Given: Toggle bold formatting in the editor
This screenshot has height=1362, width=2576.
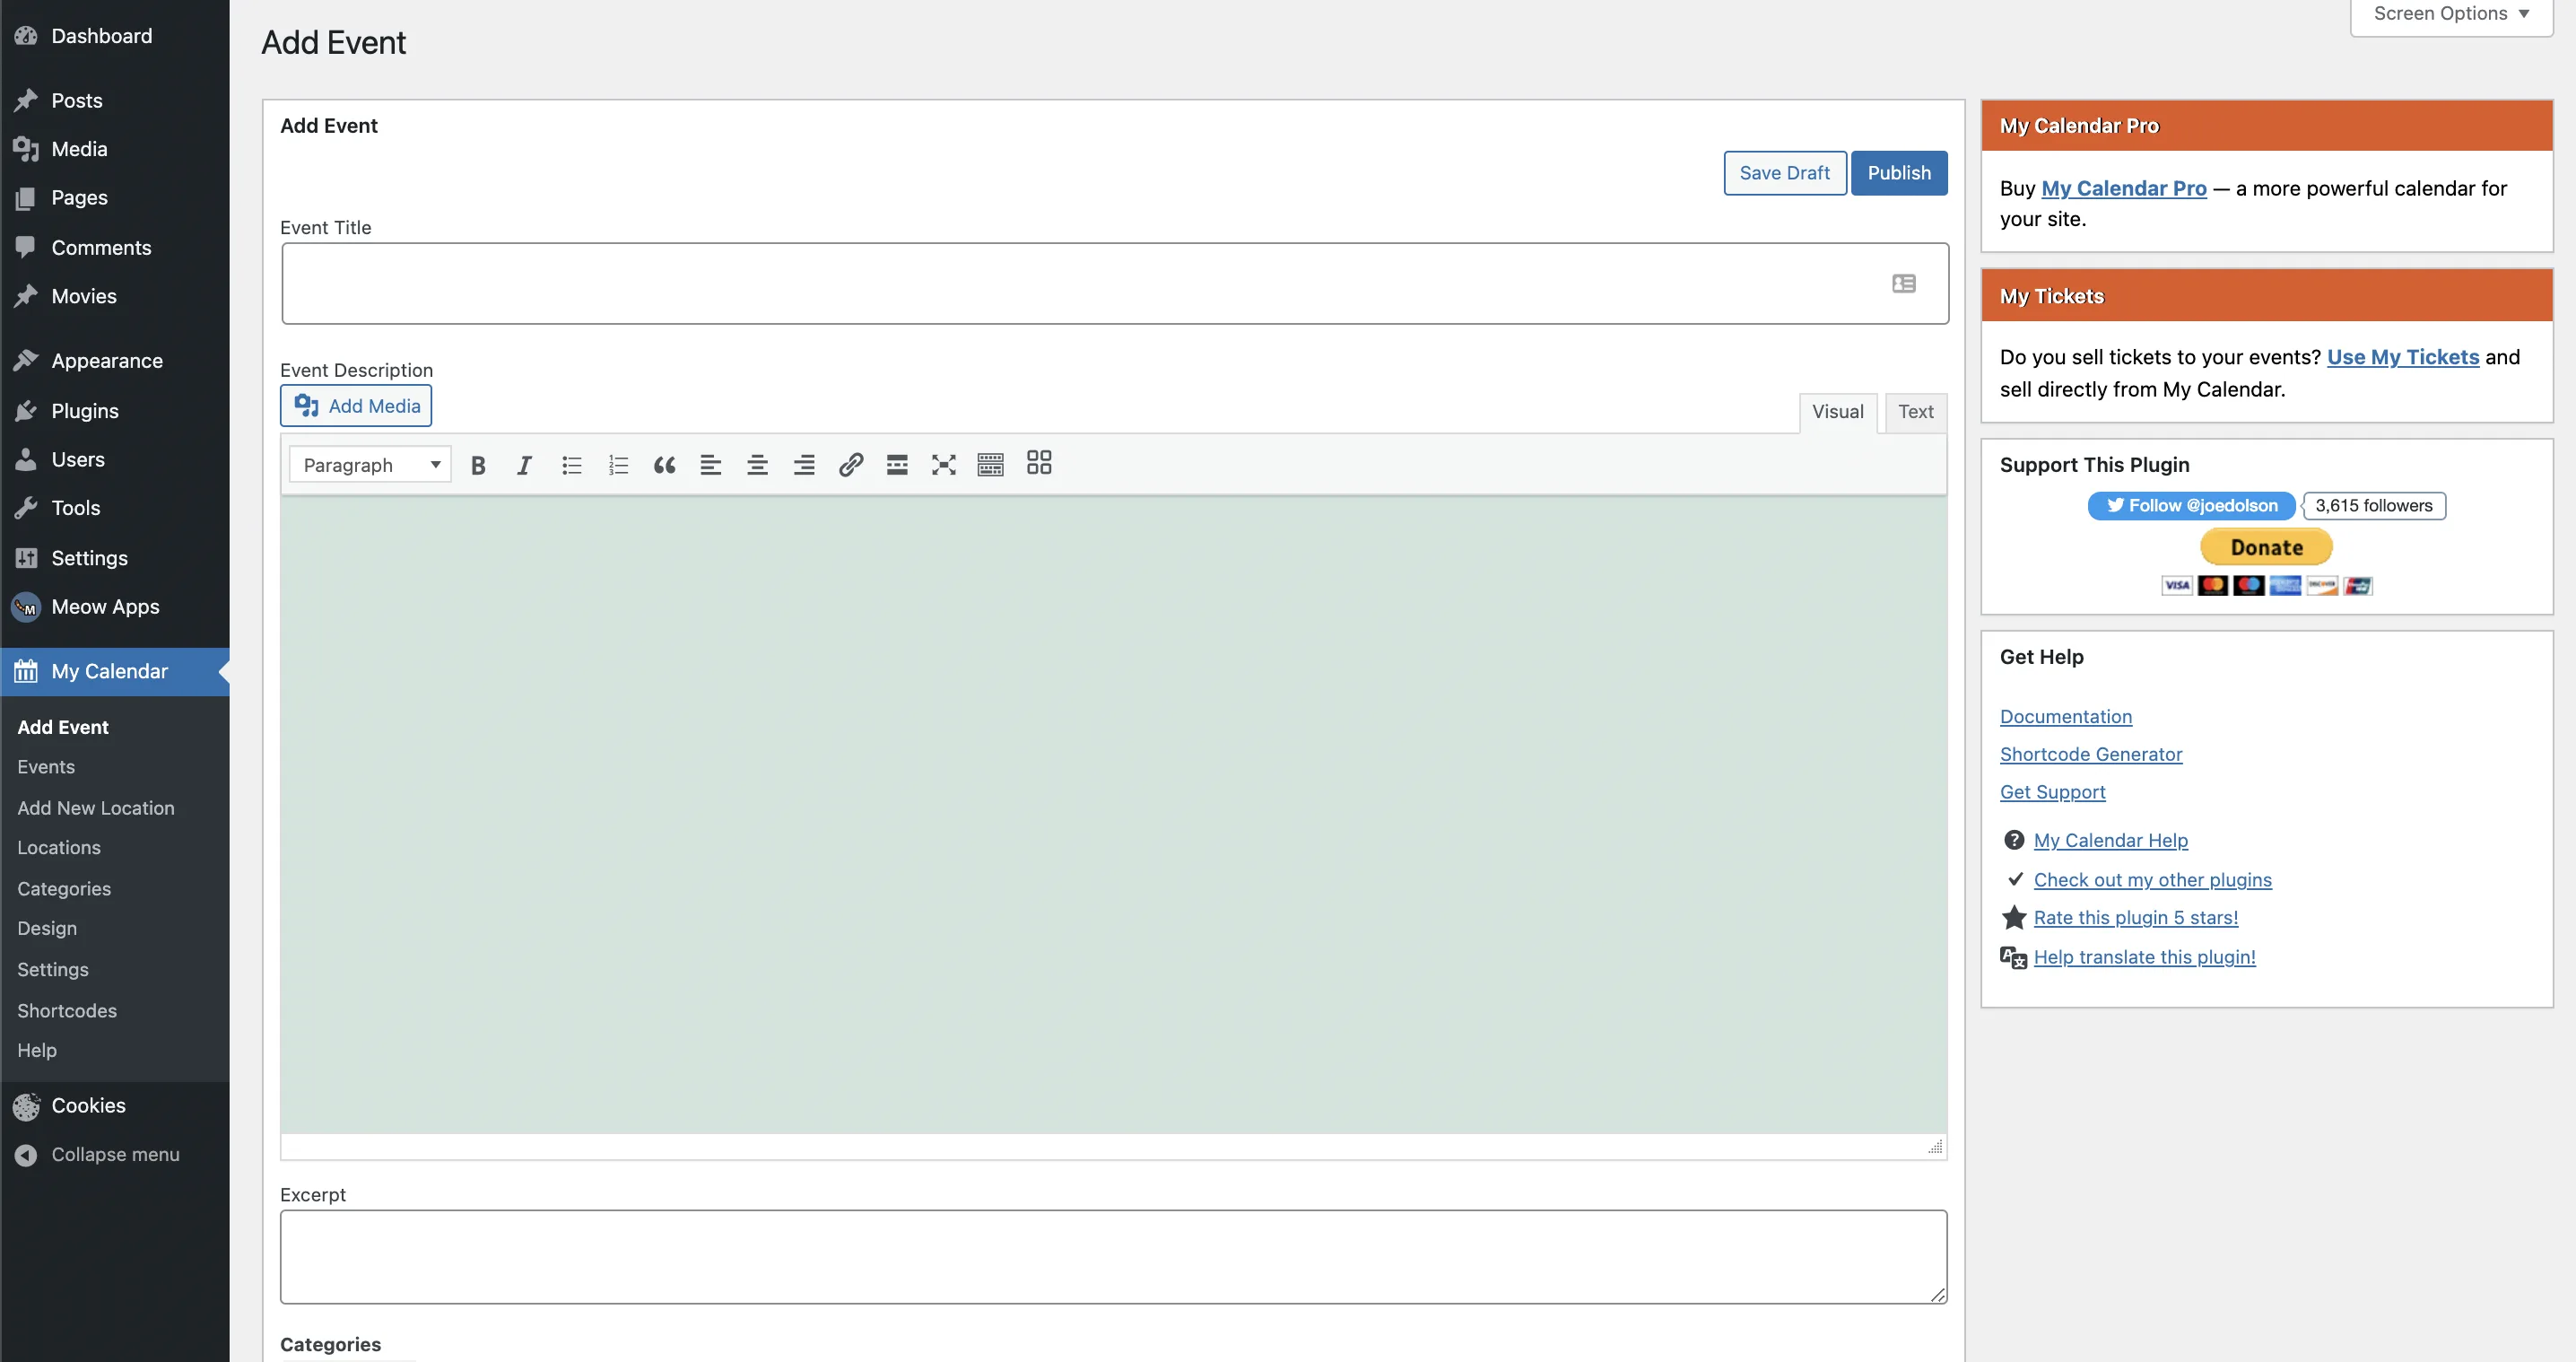Looking at the screenshot, I should 478,465.
